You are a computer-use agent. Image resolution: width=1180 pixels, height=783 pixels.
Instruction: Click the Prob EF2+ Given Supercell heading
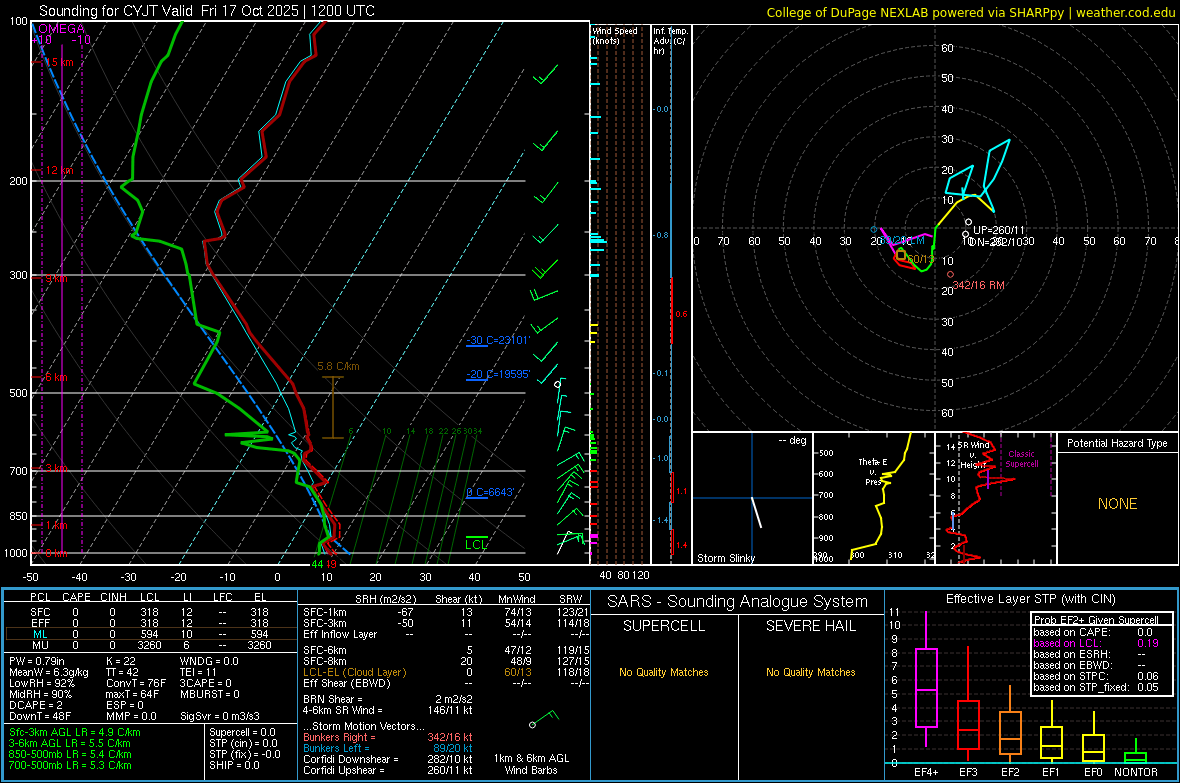click(x=1096, y=620)
